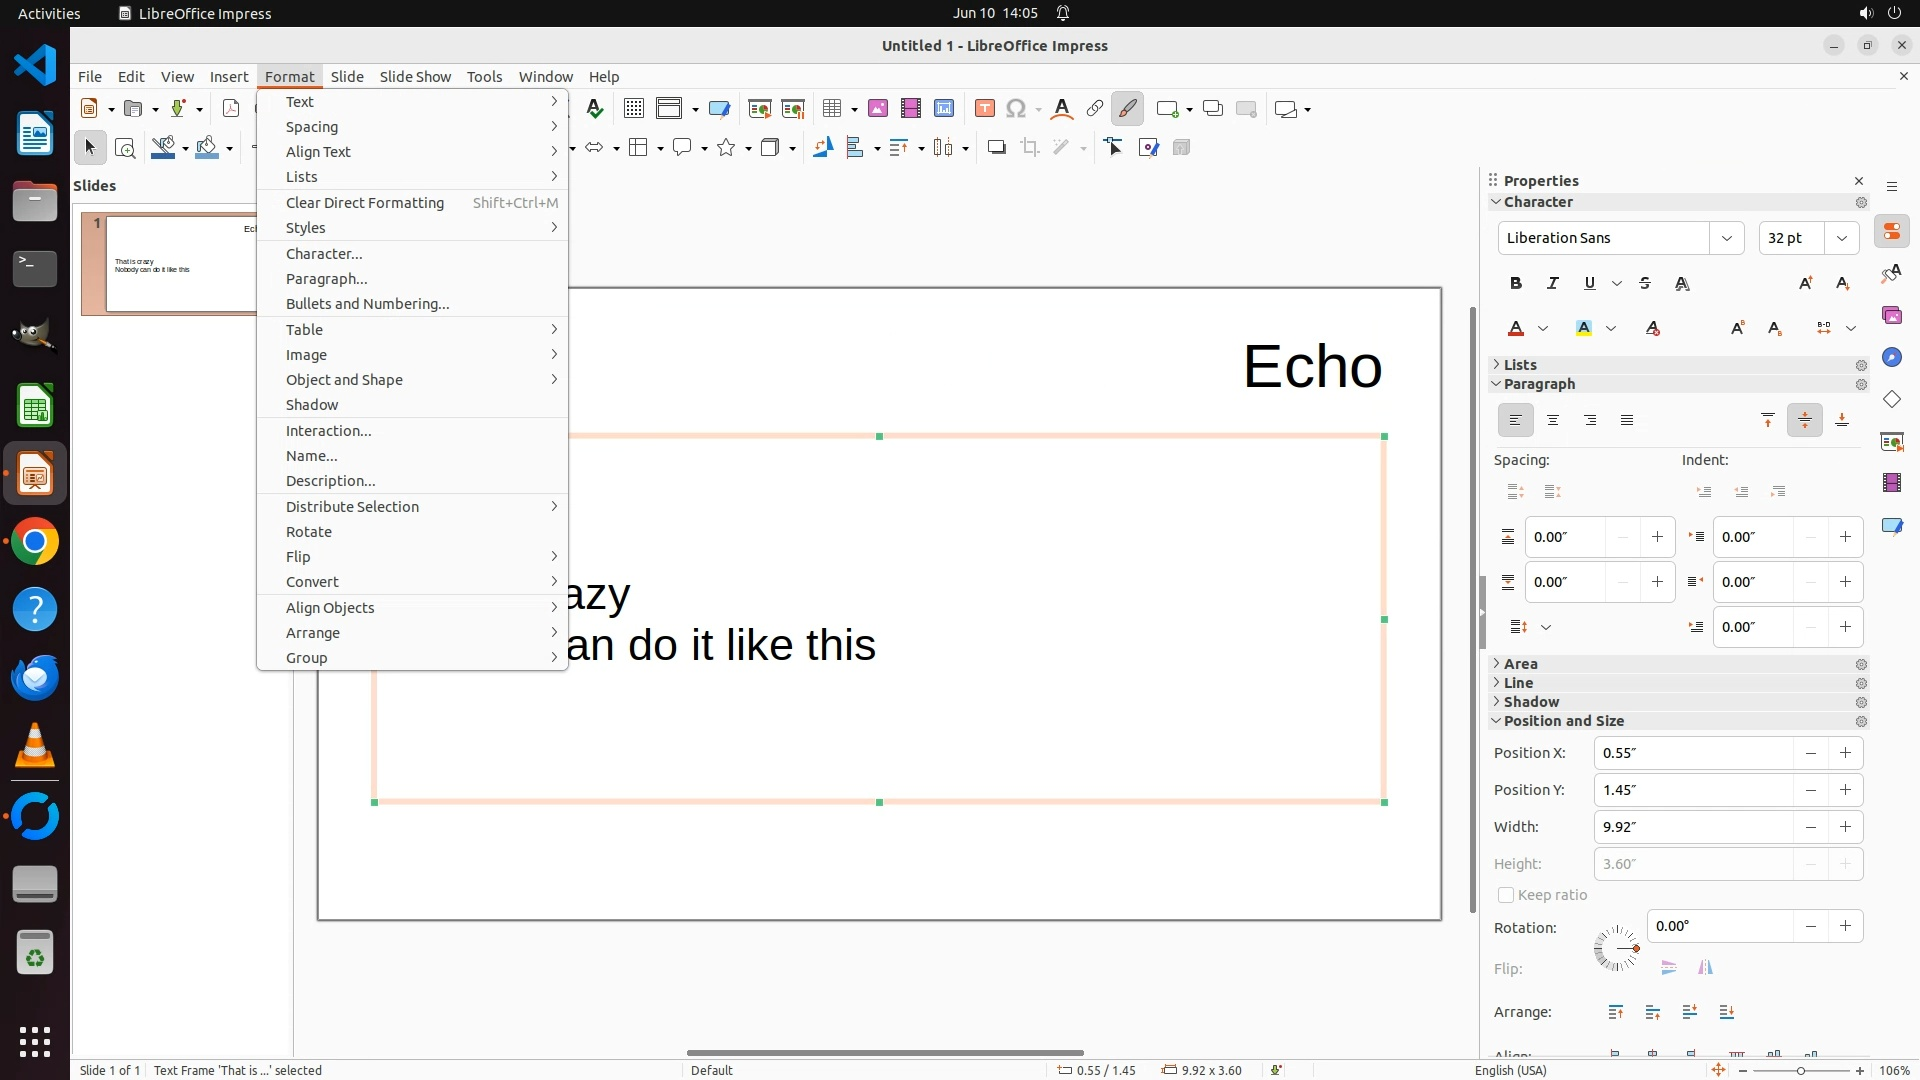Viewport: 1920px width, 1080px height.
Task: Click the Display Grid toolbar icon
Action: 633,109
